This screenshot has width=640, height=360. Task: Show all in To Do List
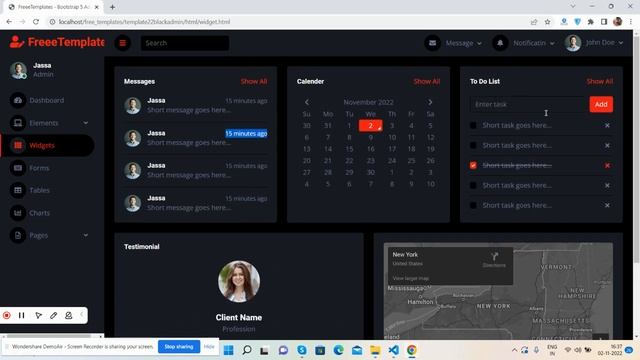coord(600,81)
